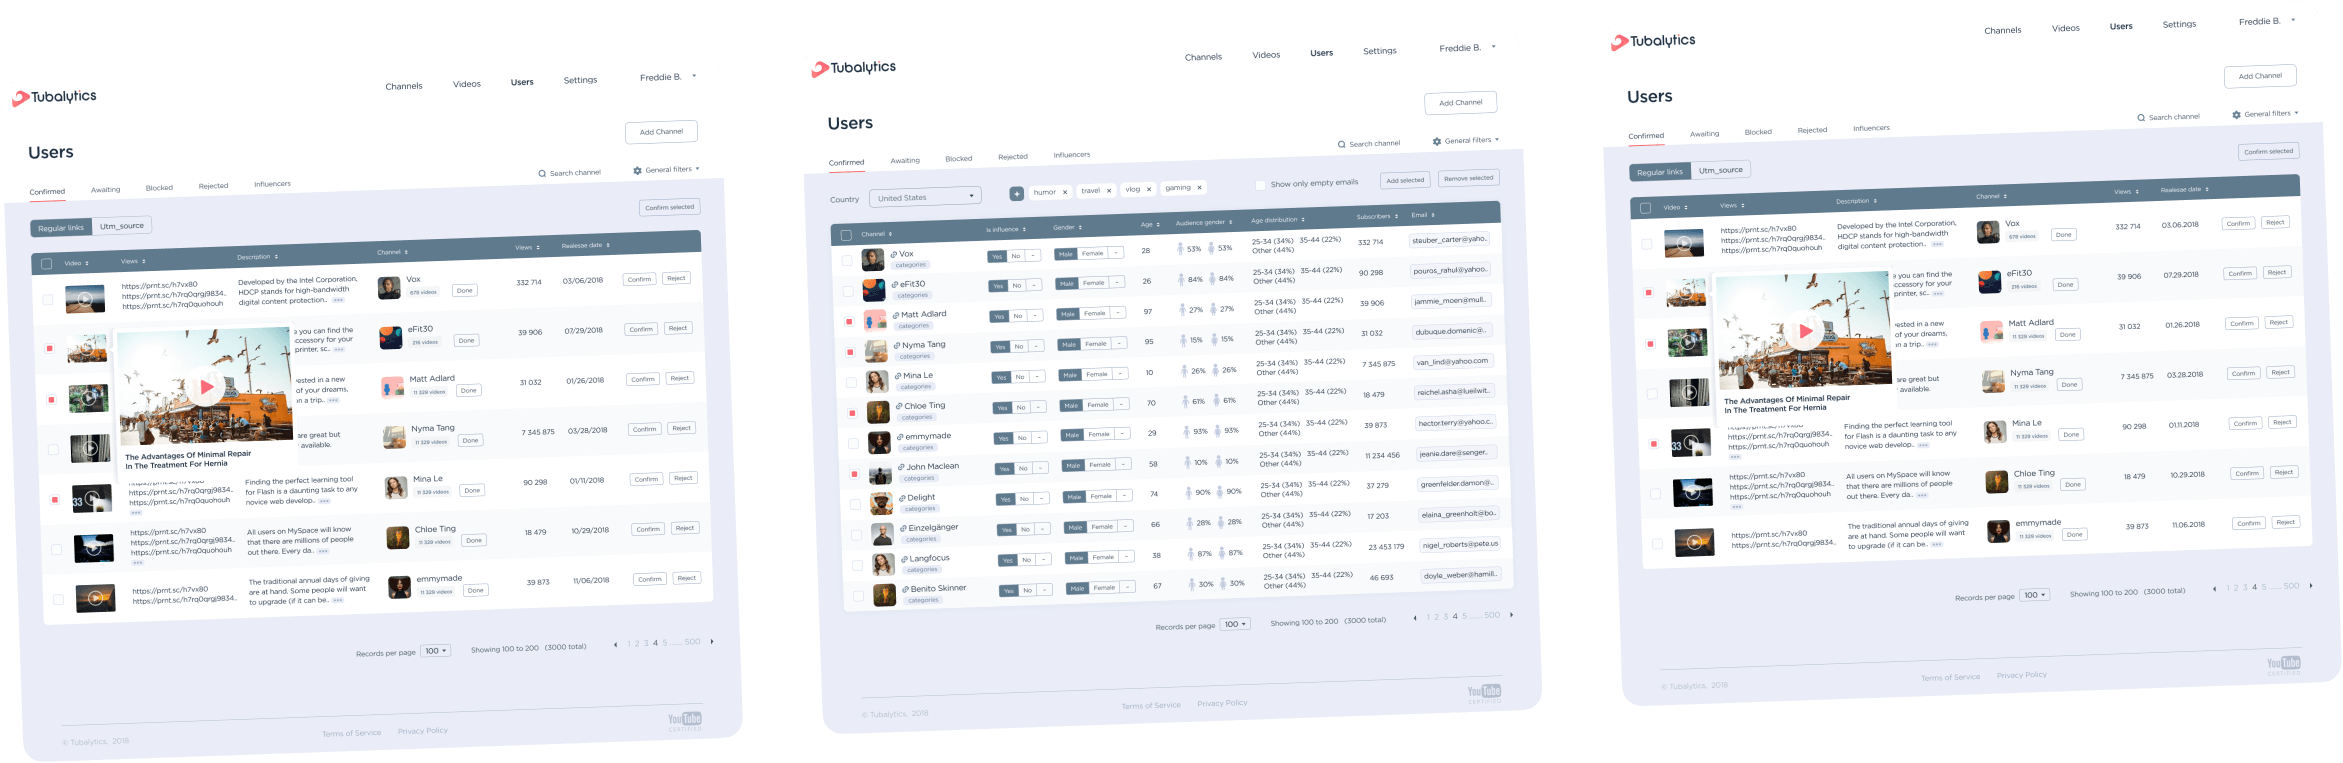Image resolution: width=2343 pixels, height=763 pixels.
Task: Go to the previous page in the middle screen
Action: point(1415,618)
